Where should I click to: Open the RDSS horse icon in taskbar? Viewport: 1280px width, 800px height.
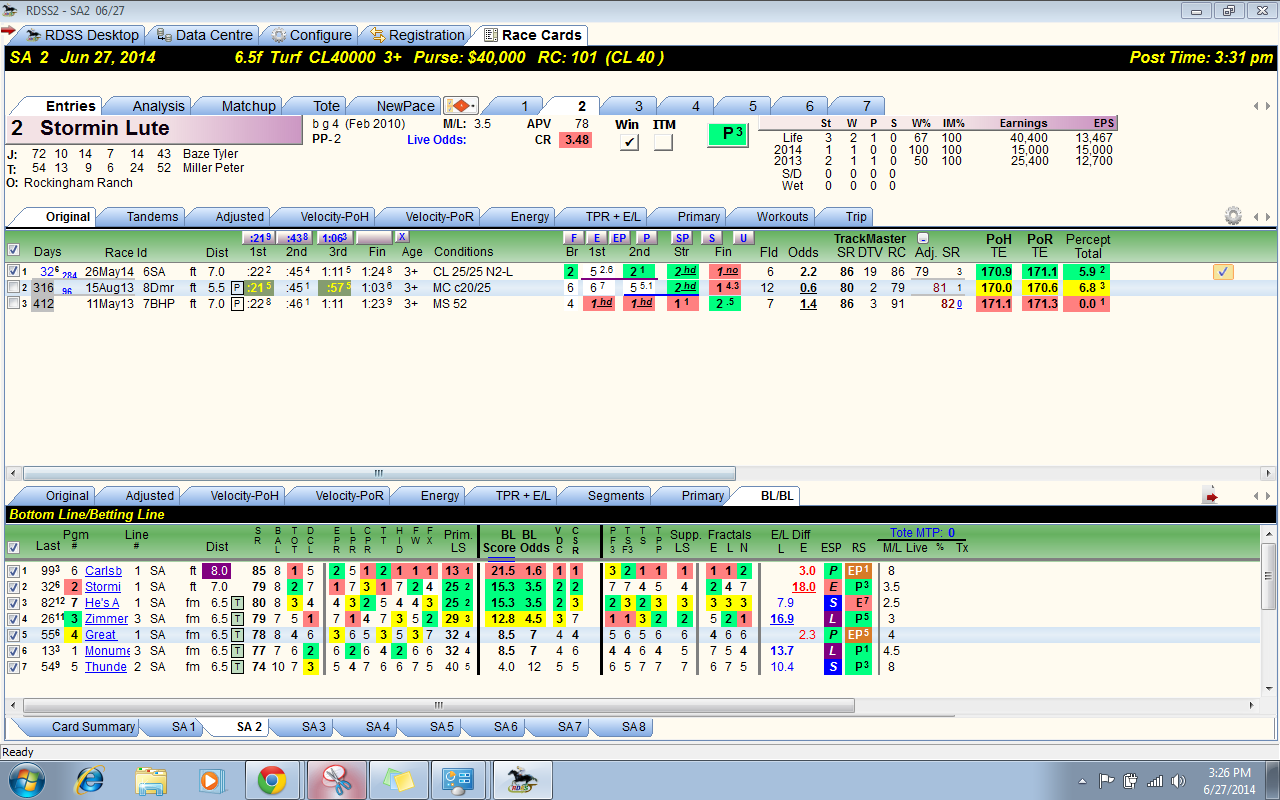[x=521, y=780]
